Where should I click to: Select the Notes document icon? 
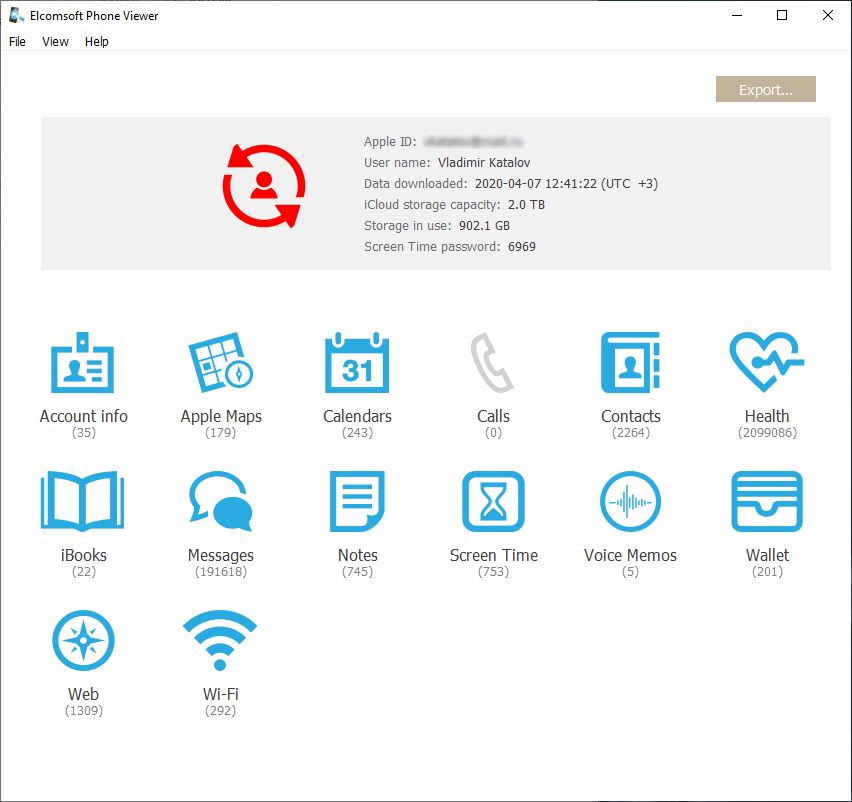click(x=357, y=502)
